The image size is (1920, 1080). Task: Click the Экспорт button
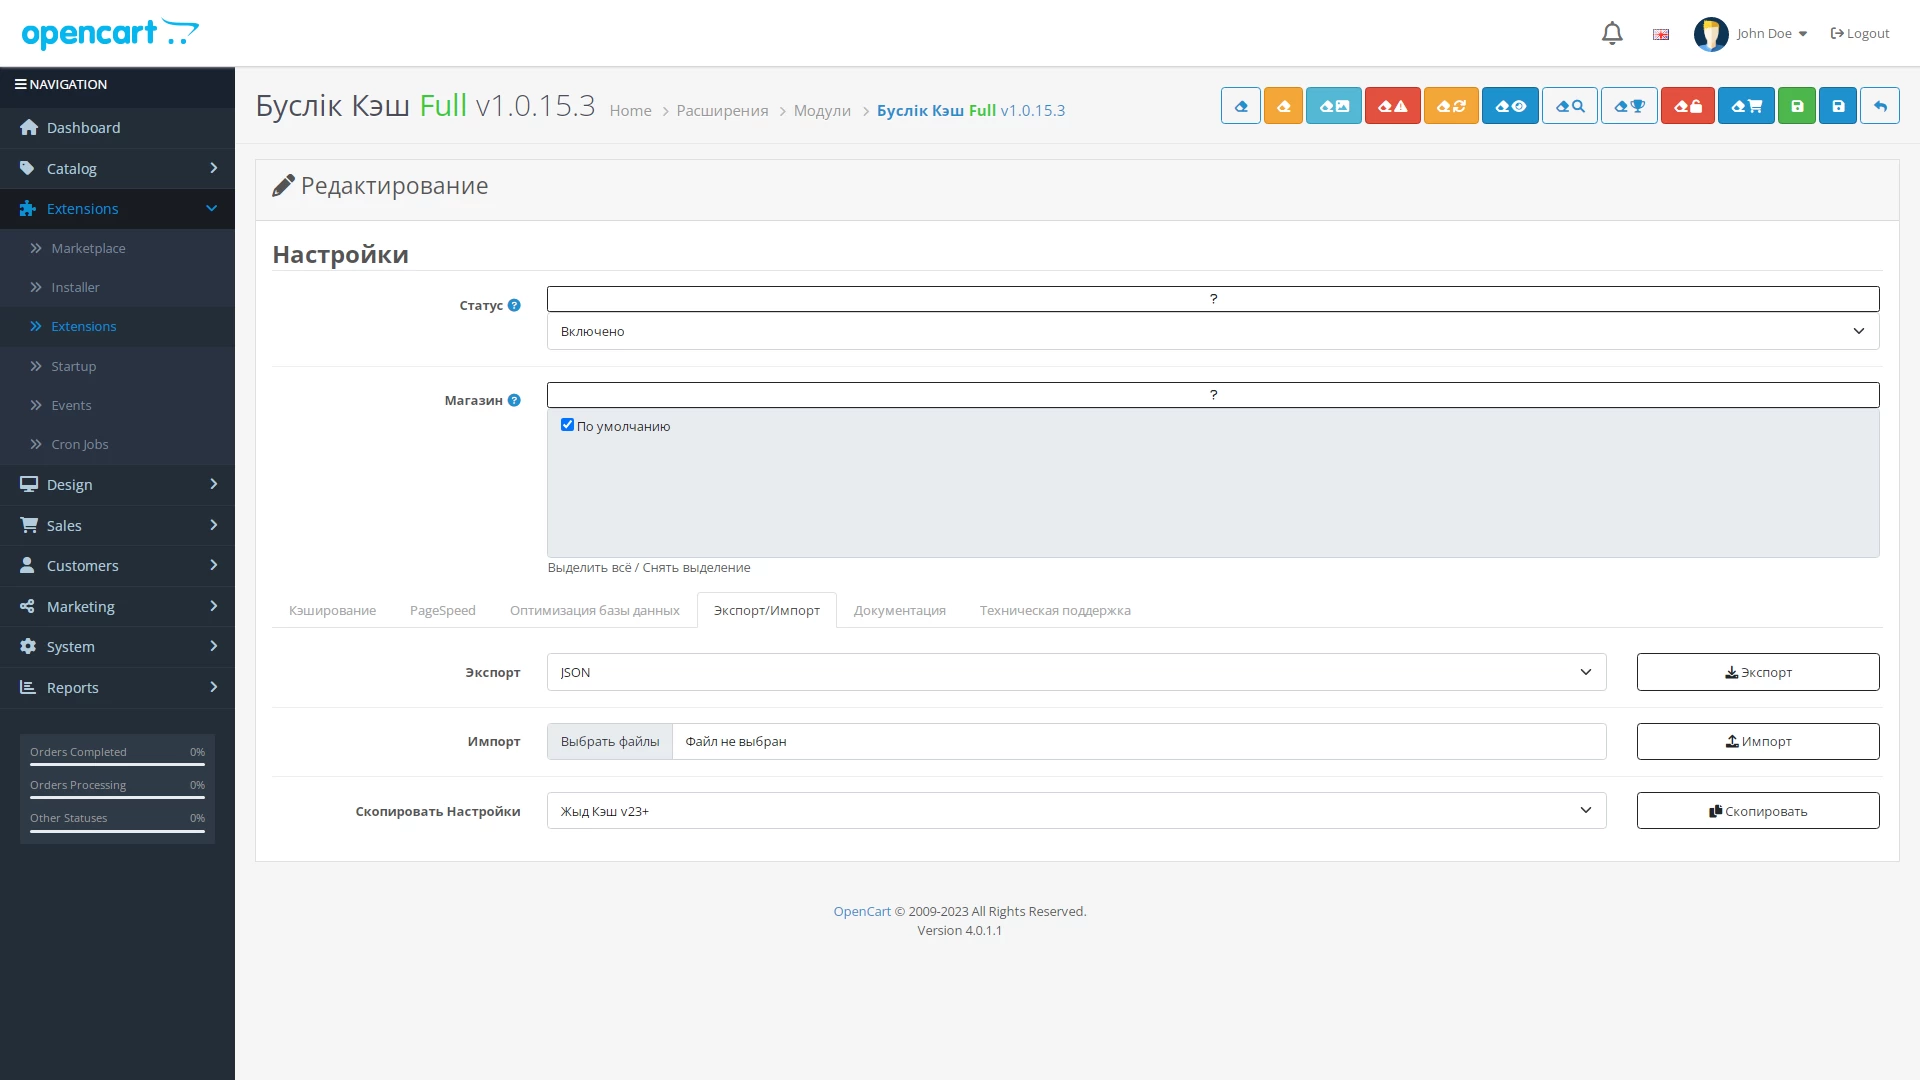(x=1758, y=672)
